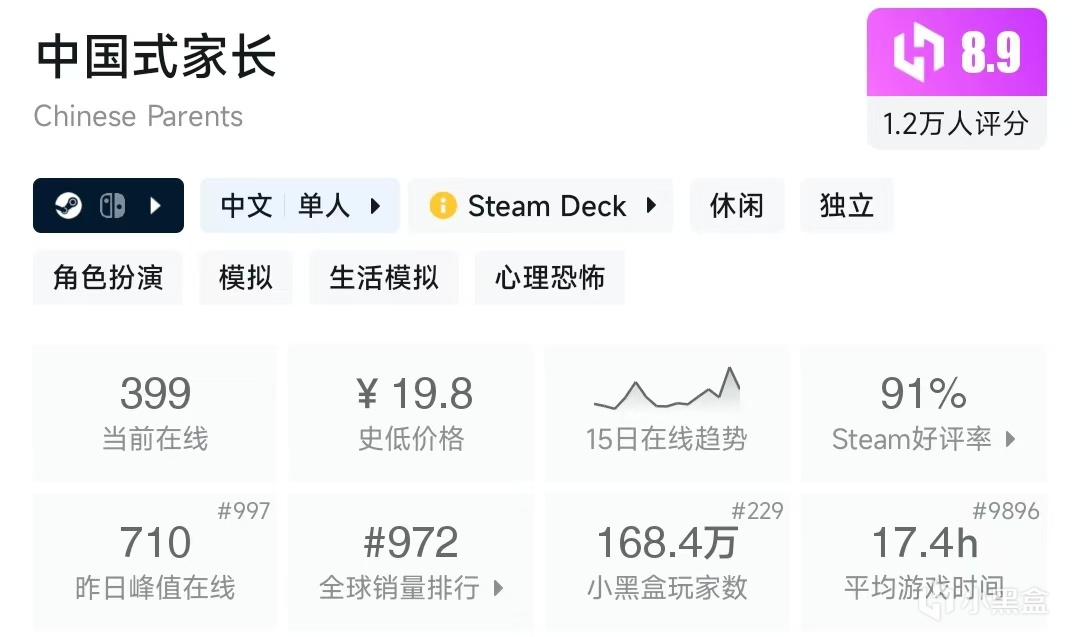Open the 全球销量排行 ranking arrow
This screenshot has height=637, width=1080.
click(x=498, y=588)
